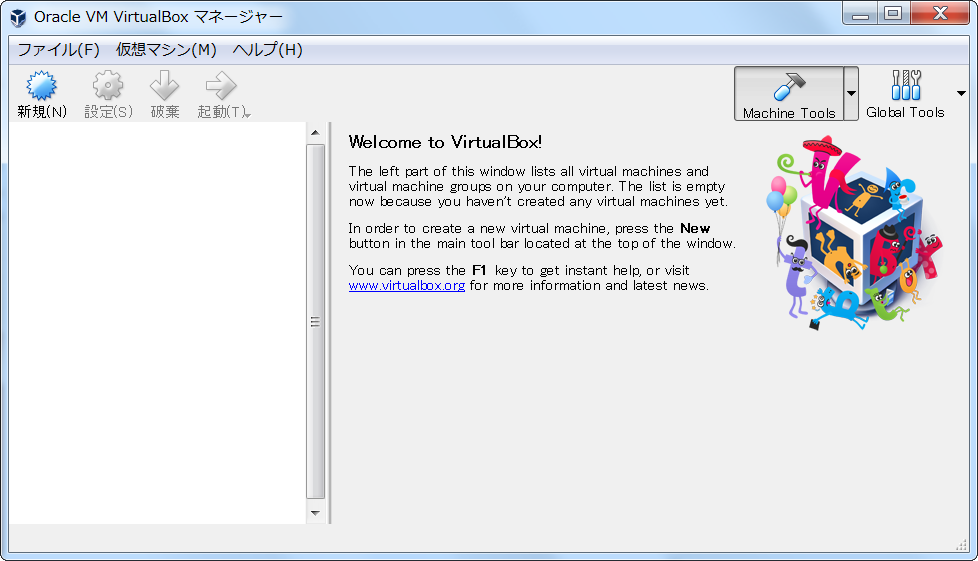This screenshot has width=978, height=561.
Task: Expand the Machine Tools dropdown arrow
Action: tap(851, 94)
